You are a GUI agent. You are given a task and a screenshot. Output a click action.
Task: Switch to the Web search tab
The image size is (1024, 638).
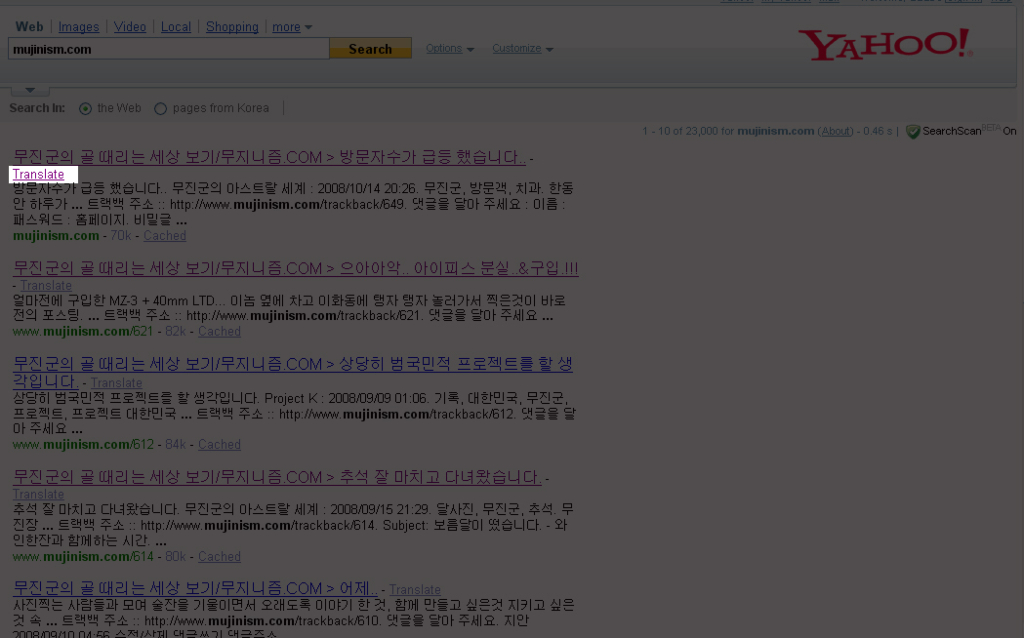point(29,27)
